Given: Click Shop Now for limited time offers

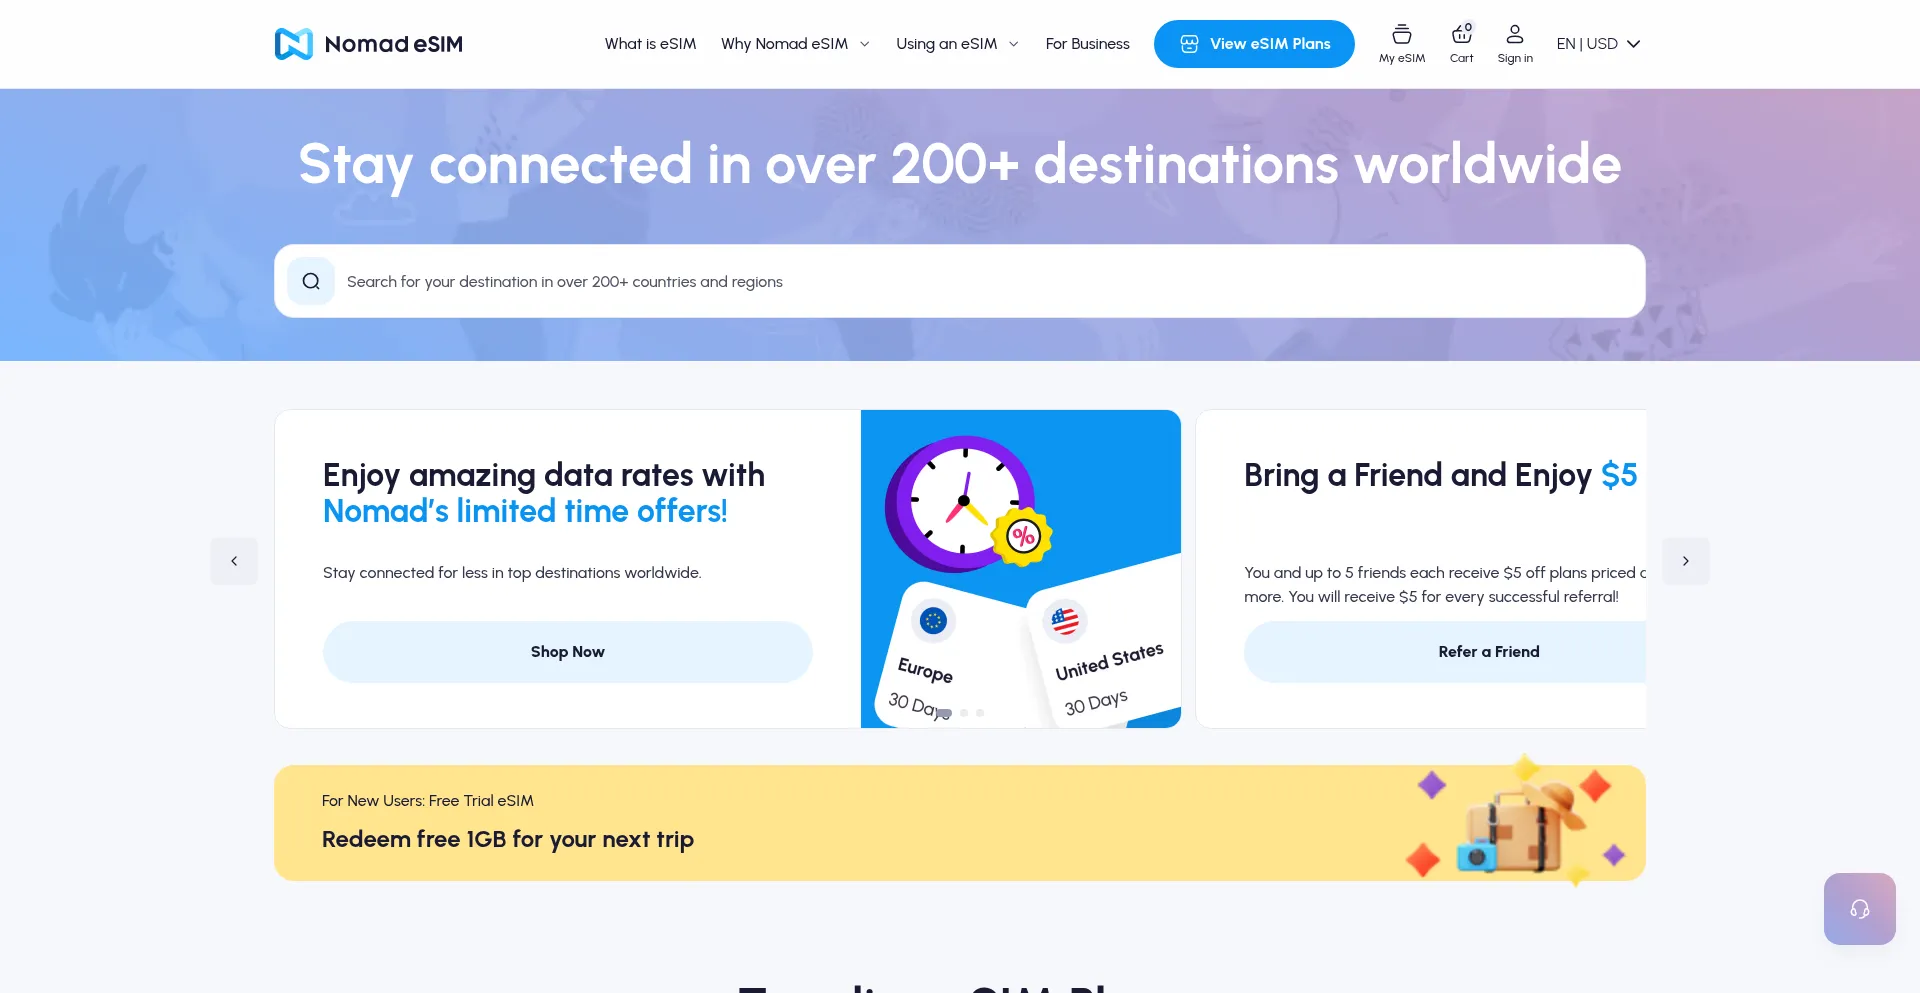Looking at the screenshot, I should pos(567,651).
